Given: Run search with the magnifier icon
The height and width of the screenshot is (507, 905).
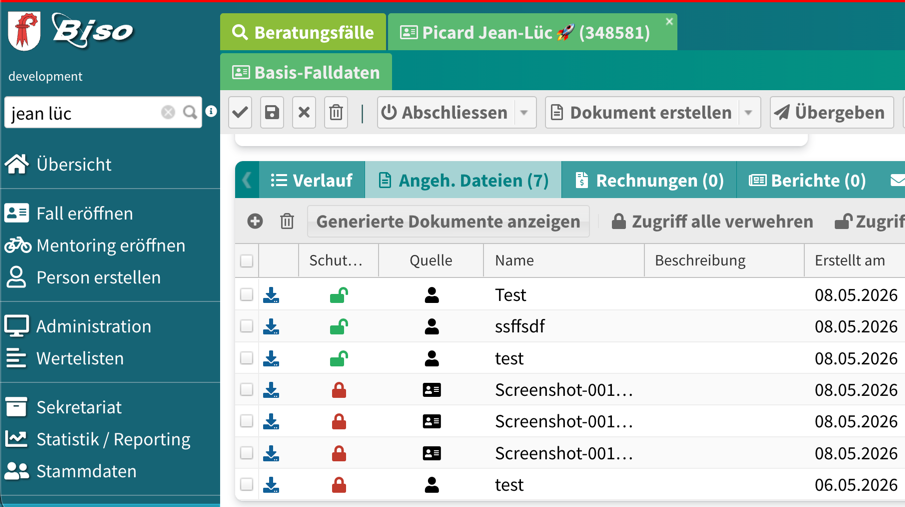Looking at the screenshot, I should [190, 112].
